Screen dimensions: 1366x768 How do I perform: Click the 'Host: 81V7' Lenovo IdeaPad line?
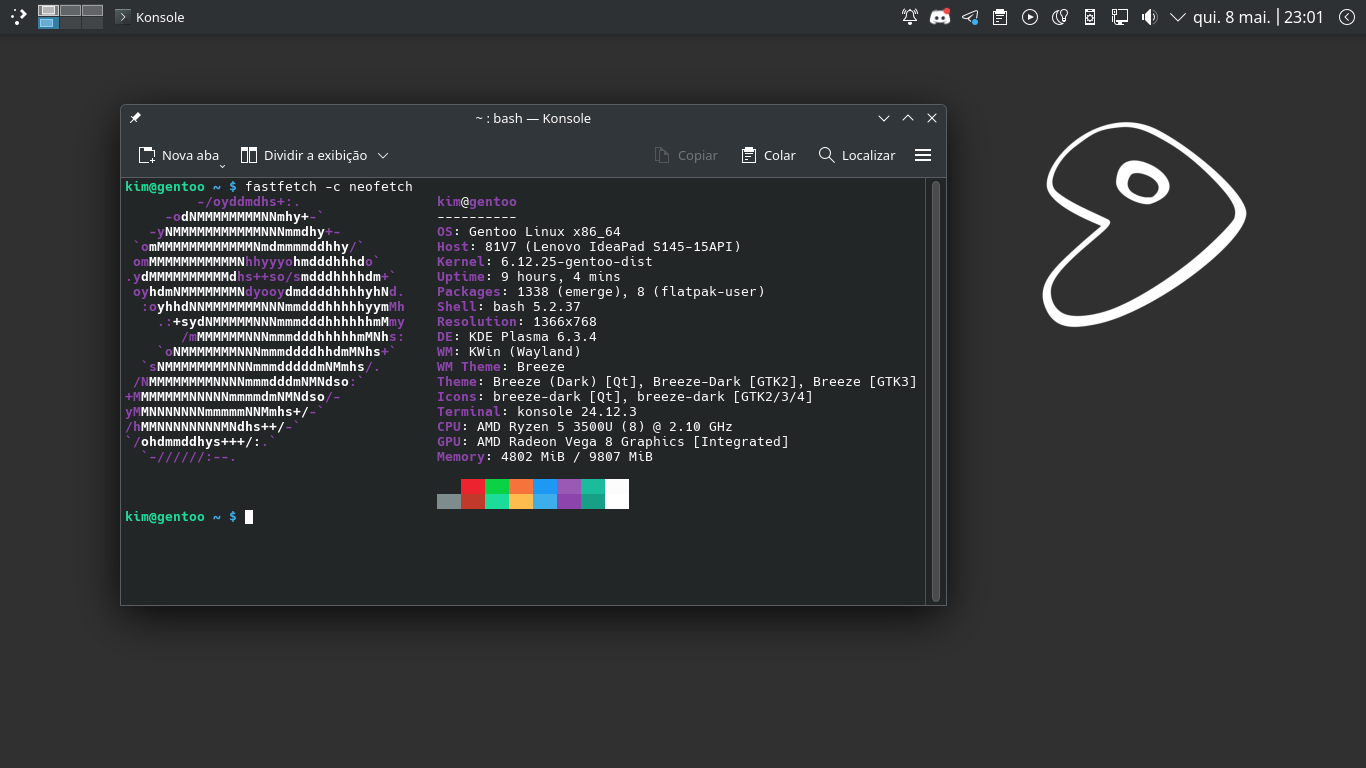click(589, 247)
